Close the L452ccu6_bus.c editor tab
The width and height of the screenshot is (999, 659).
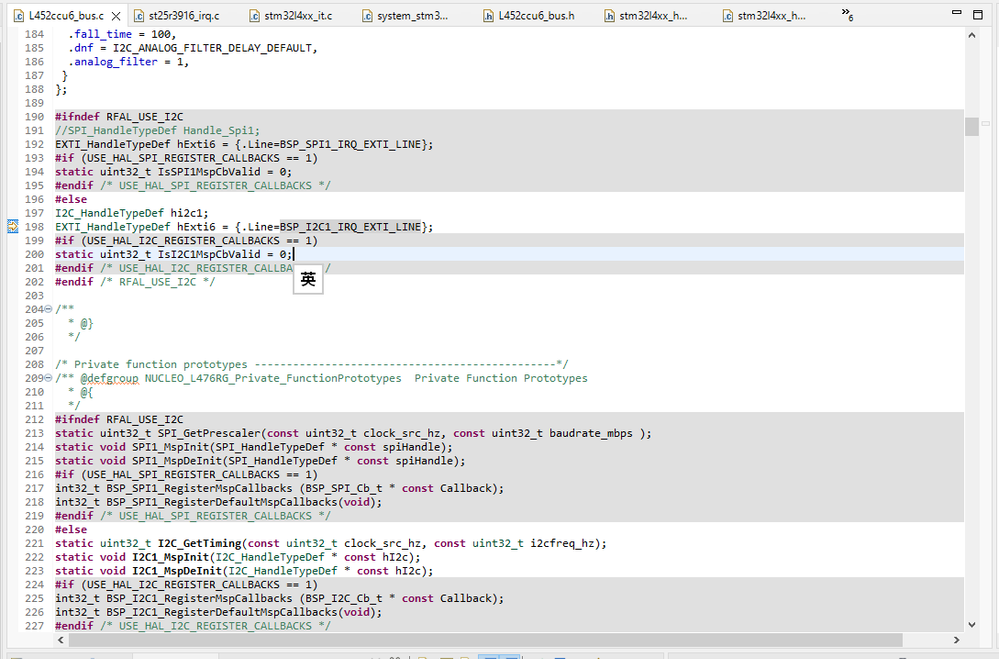coord(116,16)
